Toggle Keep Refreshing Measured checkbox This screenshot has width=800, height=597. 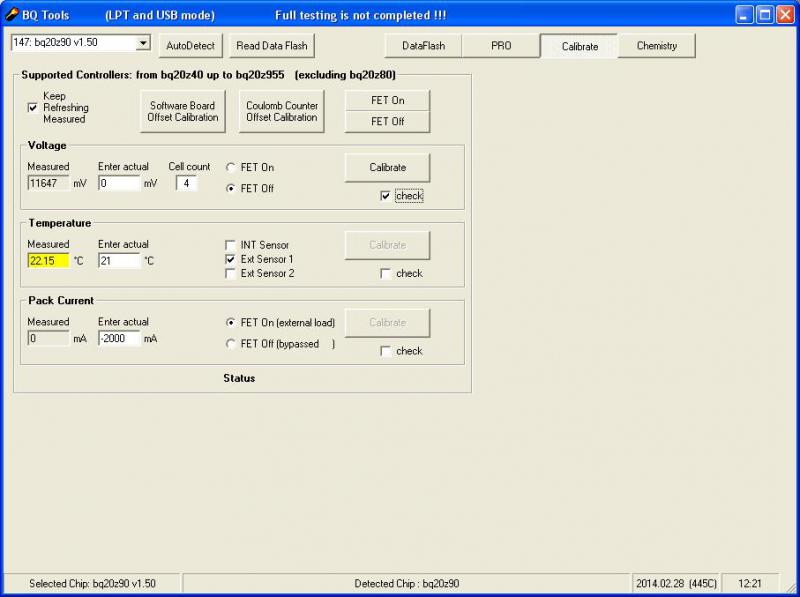click(x=33, y=108)
